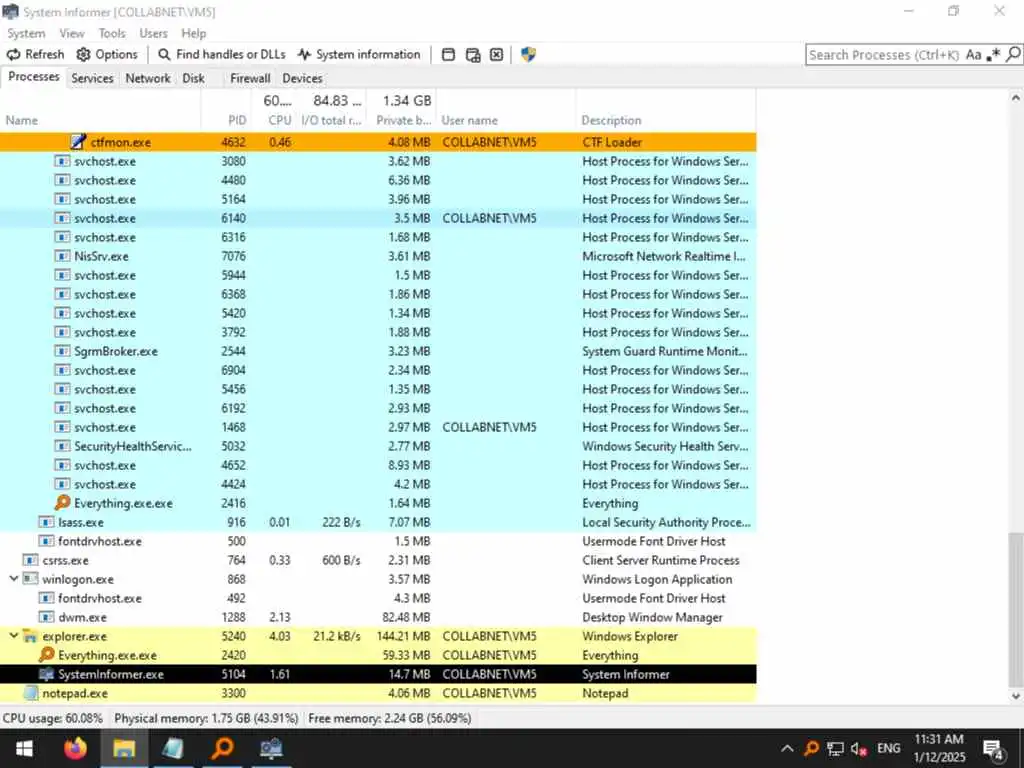Open the Options gear button
Screen dimensions: 1024x768
[107, 54]
